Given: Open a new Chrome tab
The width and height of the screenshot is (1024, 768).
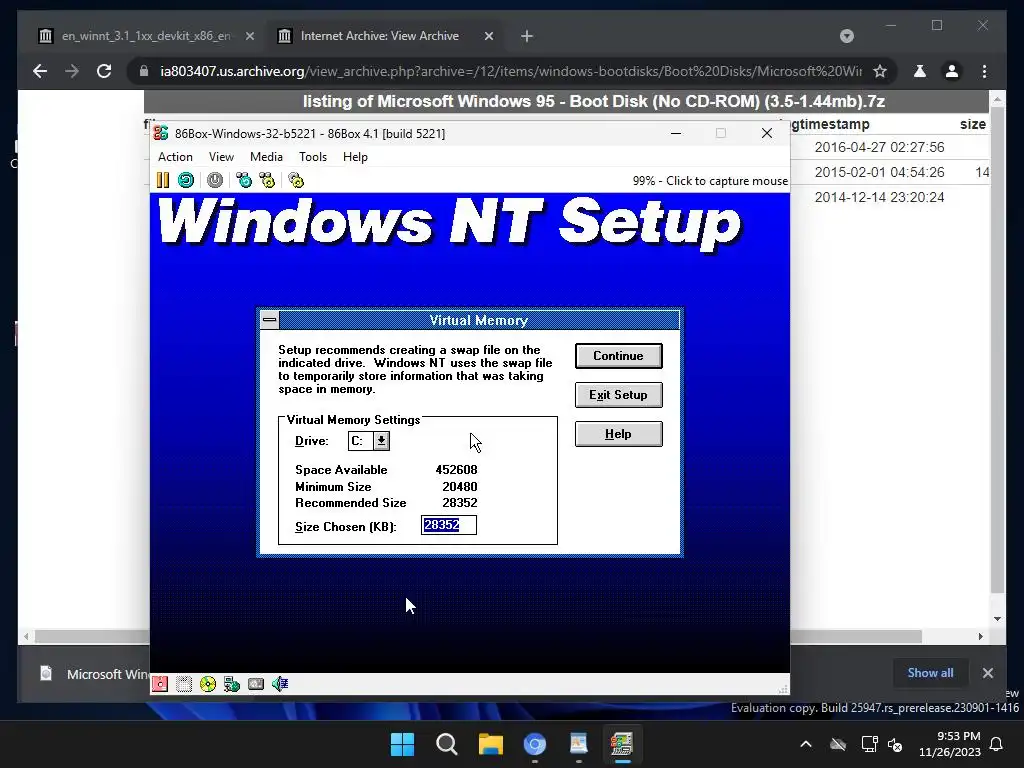Looking at the screenshot, I should click(527, 36).
